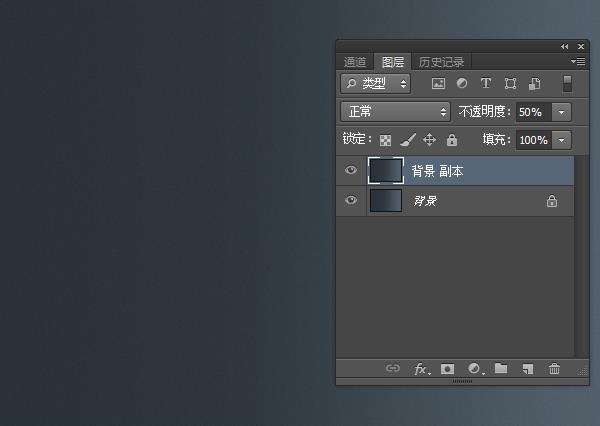Click the shape layer filter icon

coord(511,84)
